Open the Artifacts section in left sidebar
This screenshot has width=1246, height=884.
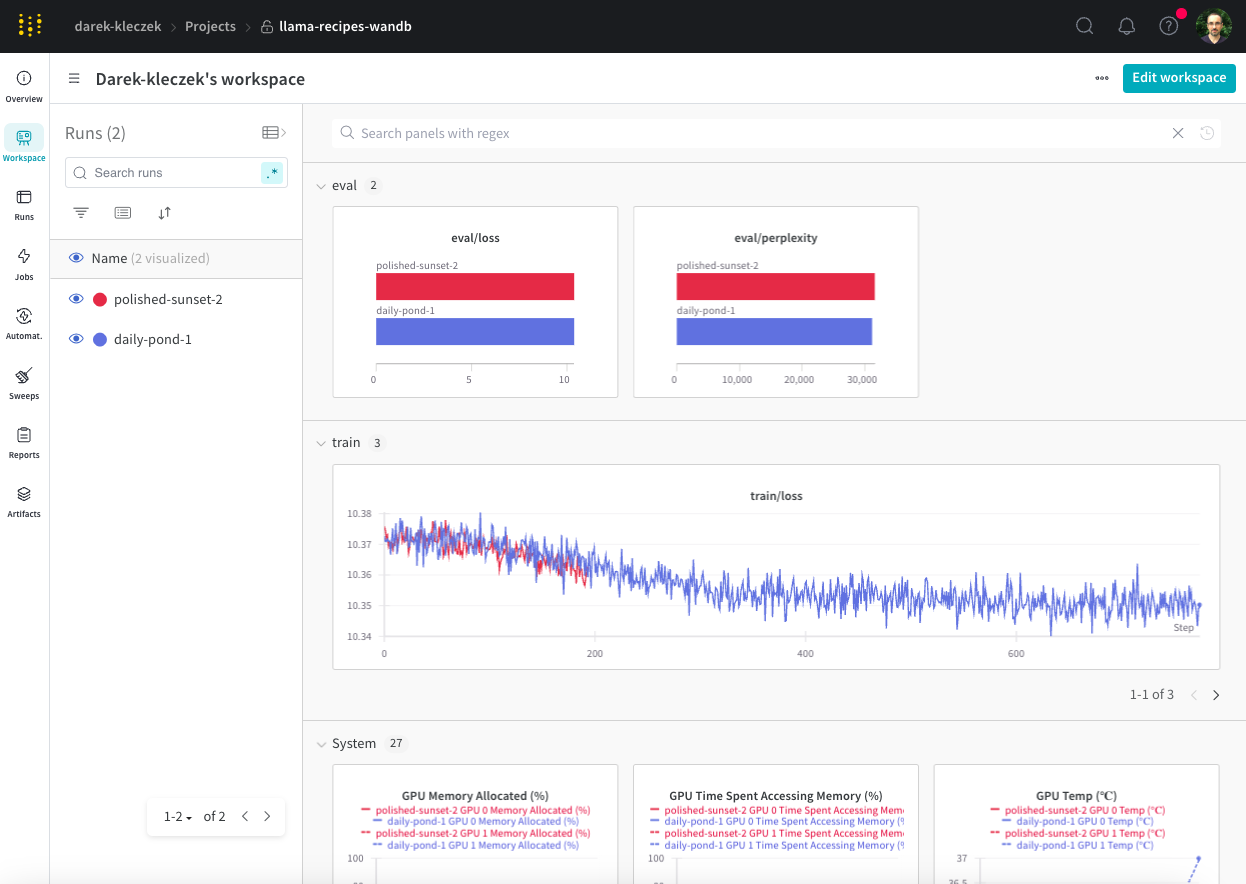pyautogui.click(x=24, y=499)
